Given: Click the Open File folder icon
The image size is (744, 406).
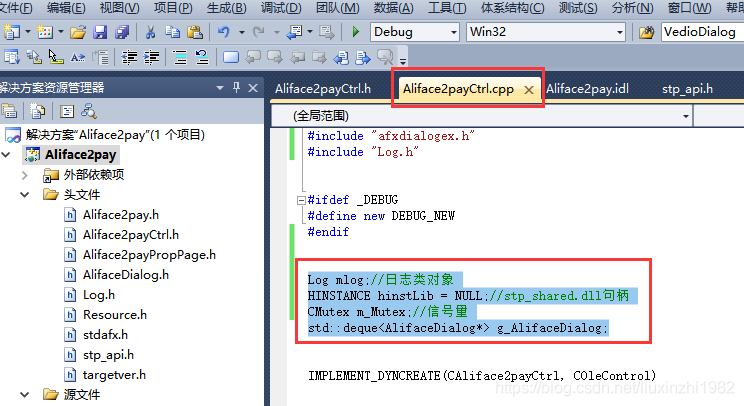Looking at the screenshot, I should click(x=78, y=32).
